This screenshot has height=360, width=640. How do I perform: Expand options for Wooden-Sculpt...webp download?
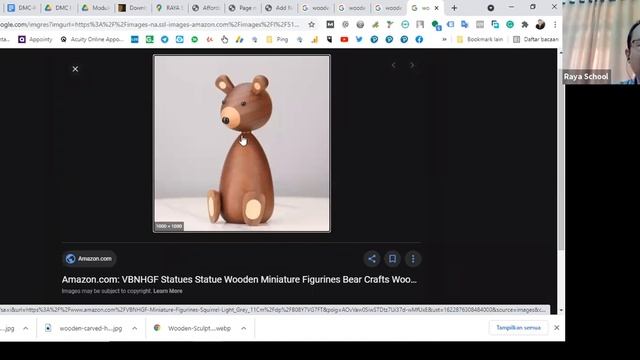(x=243, y=328)
